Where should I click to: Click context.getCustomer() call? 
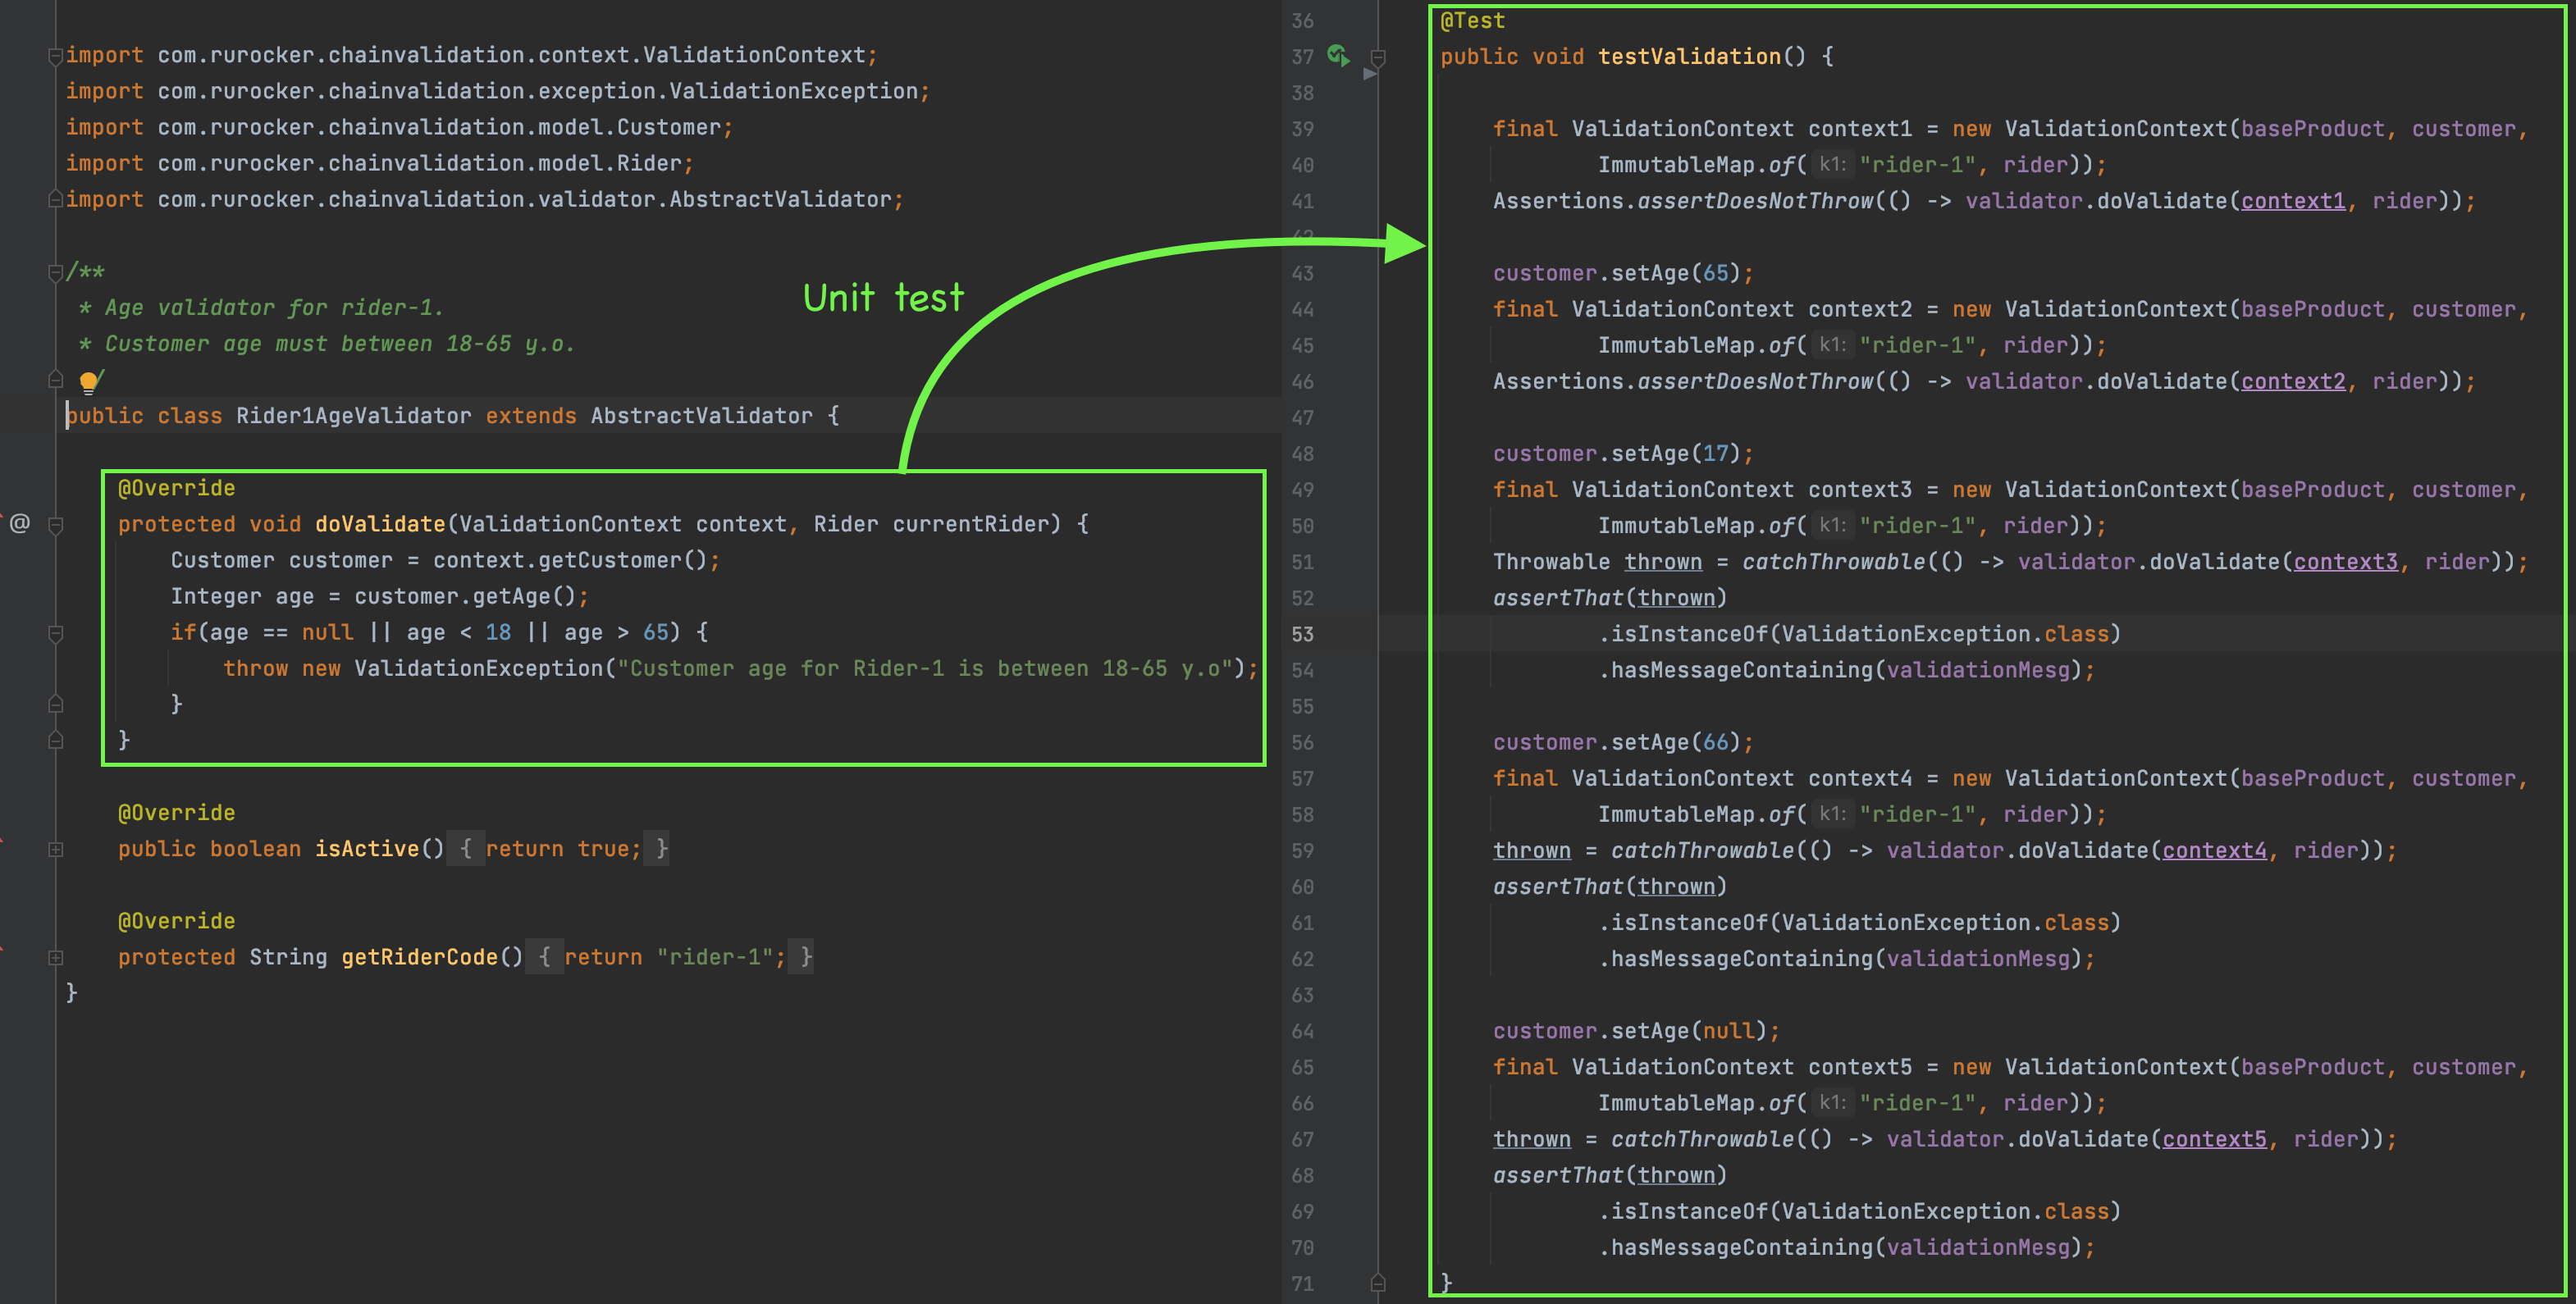[x=570, y=560]
